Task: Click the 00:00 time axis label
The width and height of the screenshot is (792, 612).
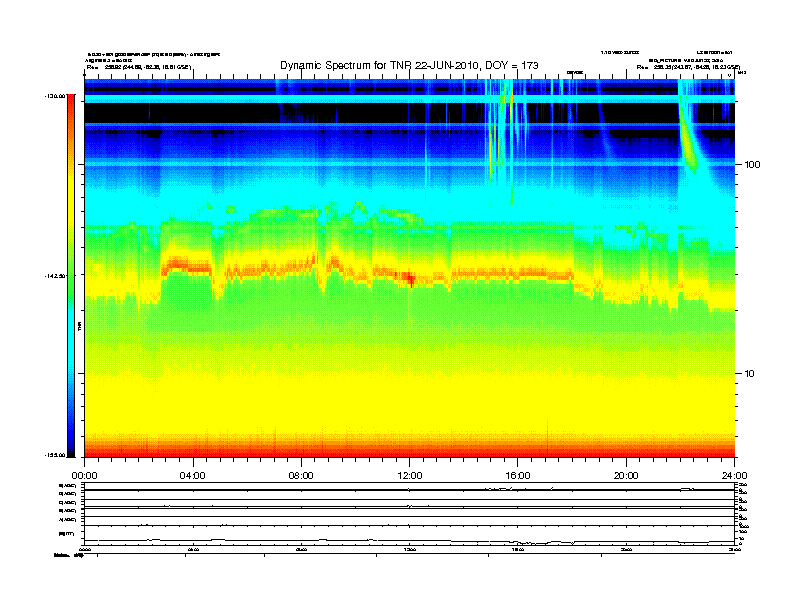Action: [x=84, y=476]
